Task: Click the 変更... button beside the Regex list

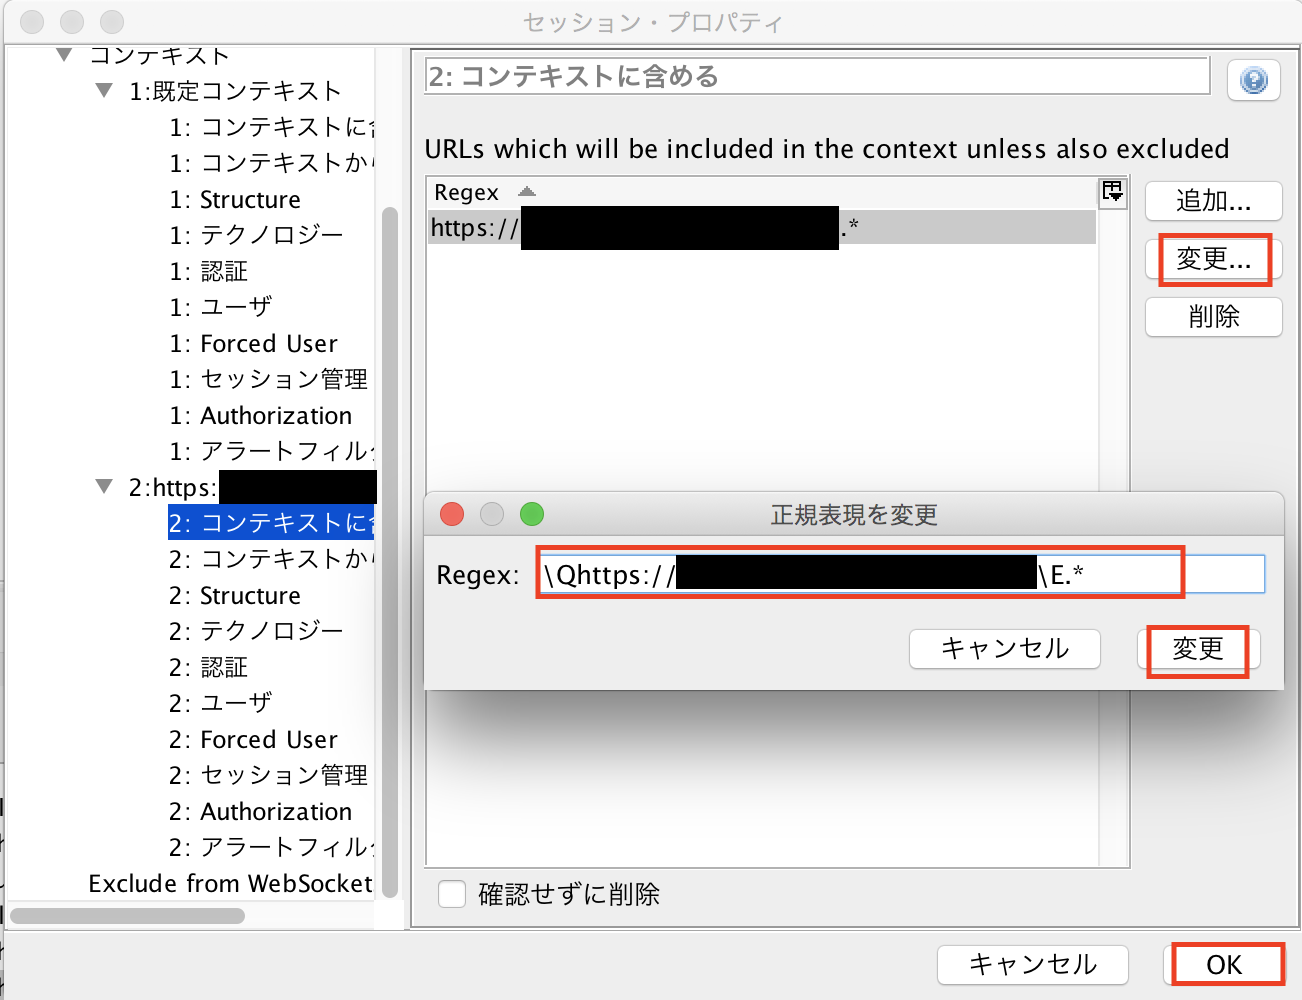Action: [x=1213, y=260]
